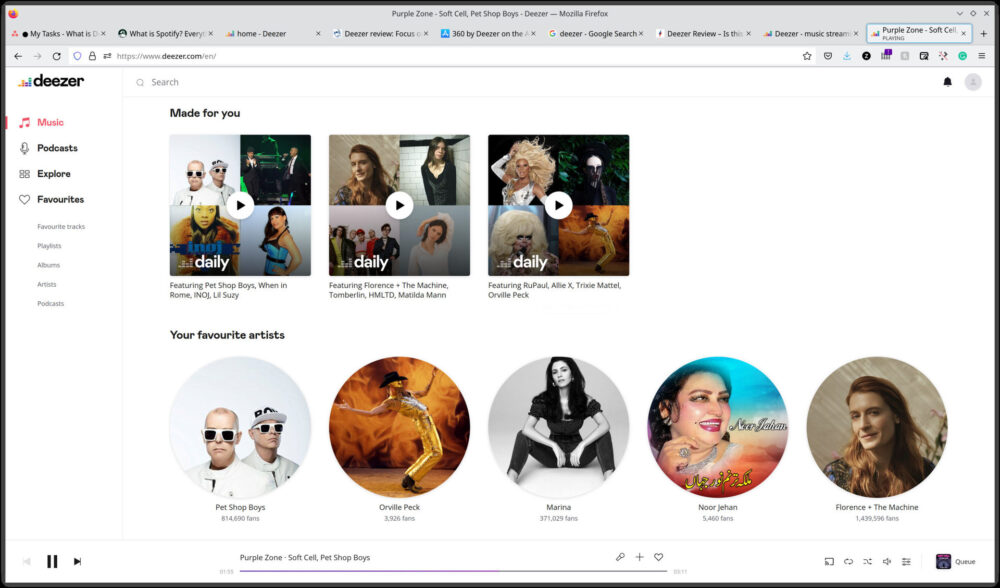Open Firefox hamburger application menu
This screenshot has height=588, width=1000.
tap(983, 56)
